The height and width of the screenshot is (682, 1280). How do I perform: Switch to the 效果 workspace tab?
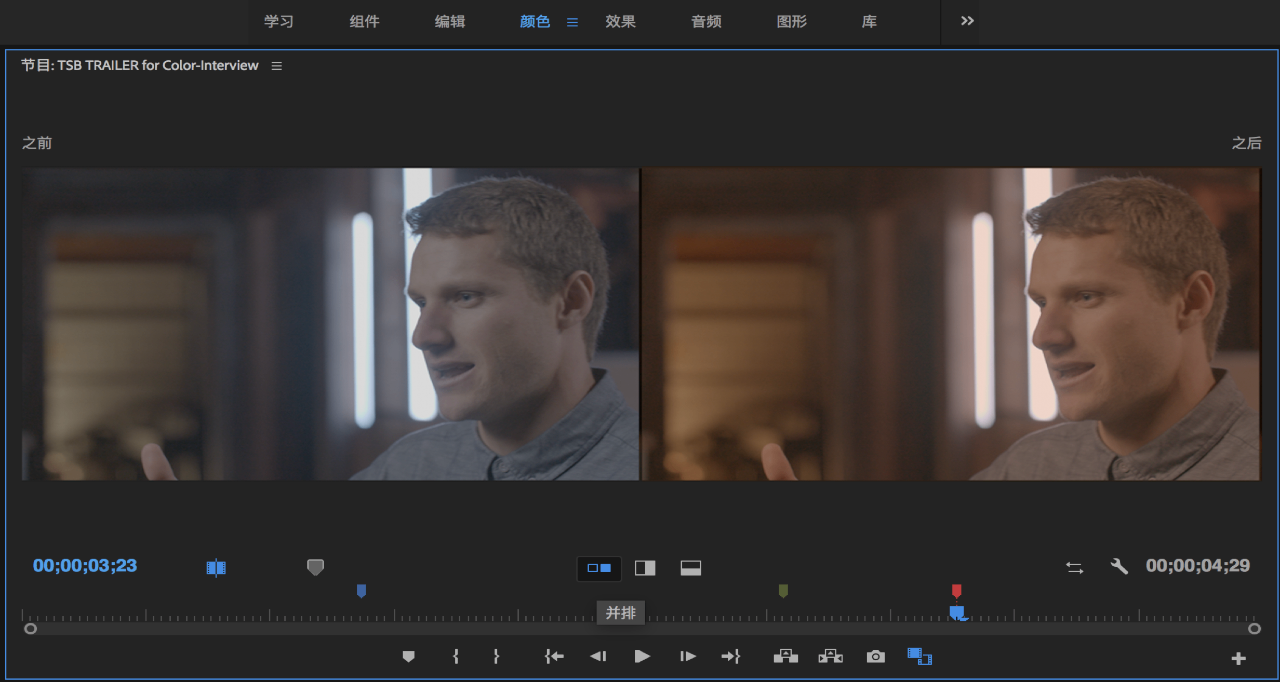click(x=620, y=22)
